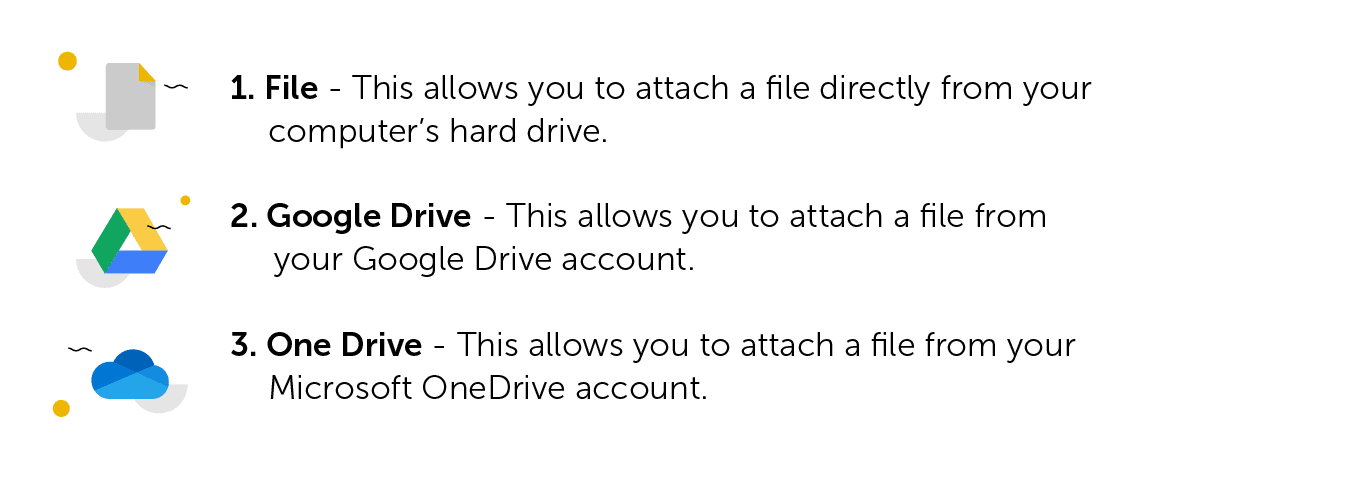1361x483 pixels.
Task: Click the squiggle mark left of OneDrive cloud
Action: pyautogui.click(x=80, y=350)
